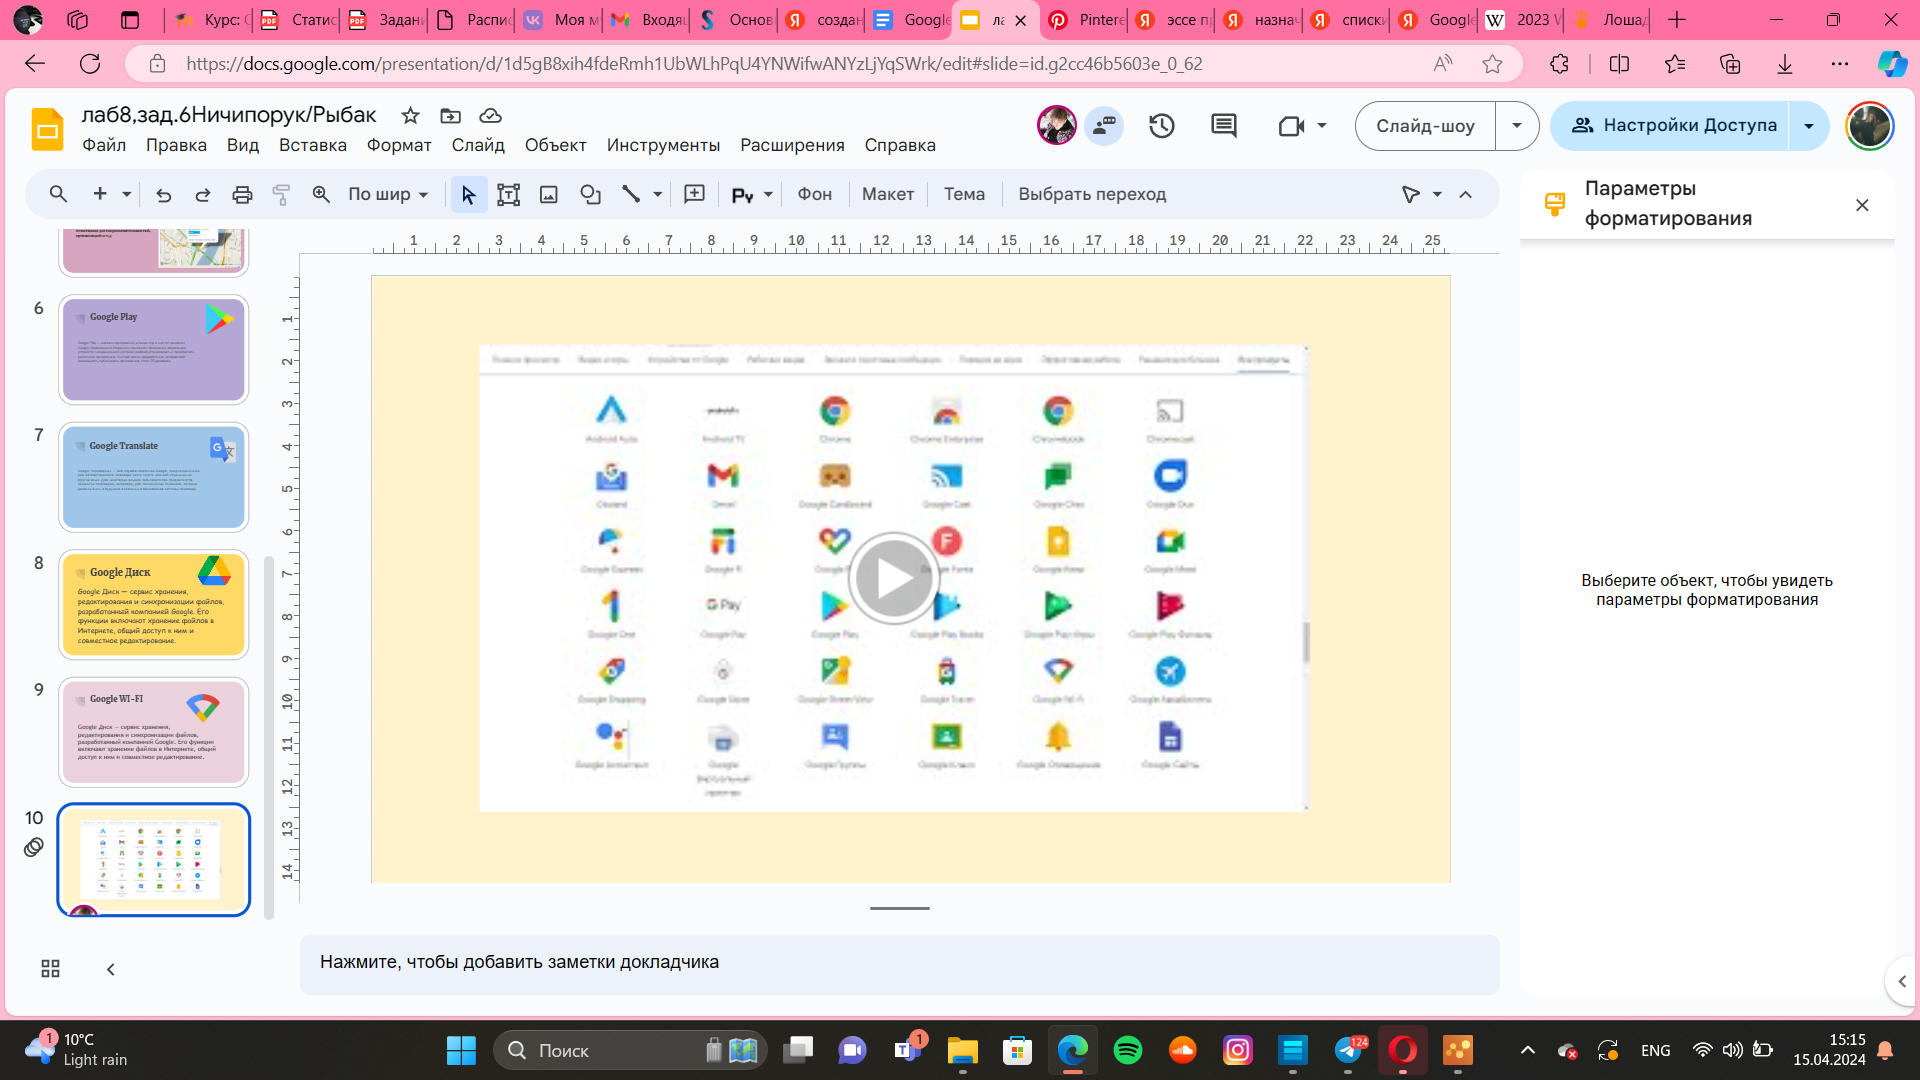1920x1080 pixels.
Task: Select slide 9 Google WI-FI thumbnail
Action: [x=153, y=732]
